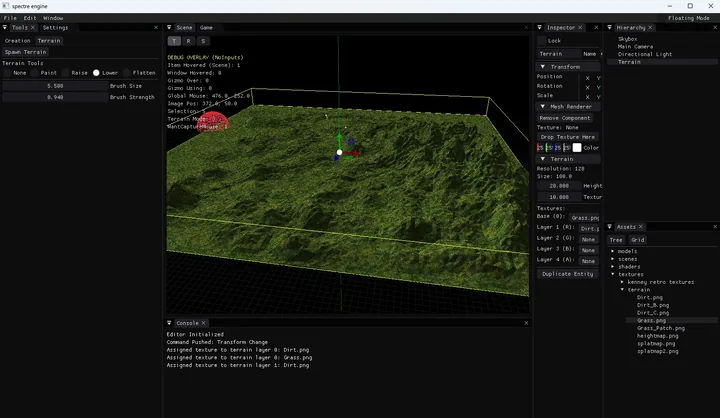The image size is (720, 418).
Task: Select the R rotate gizmo button
Action: [x=188, y=41]
